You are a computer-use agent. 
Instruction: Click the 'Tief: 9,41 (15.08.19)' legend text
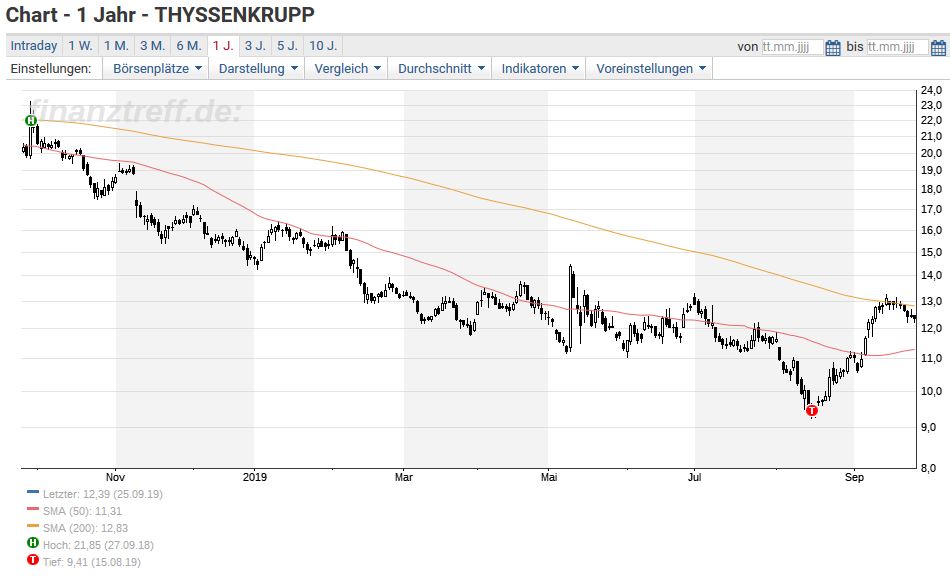pos(91,562)
